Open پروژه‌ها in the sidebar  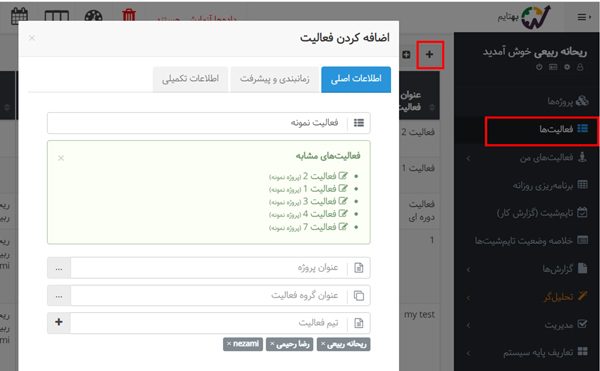coord(568,101)
